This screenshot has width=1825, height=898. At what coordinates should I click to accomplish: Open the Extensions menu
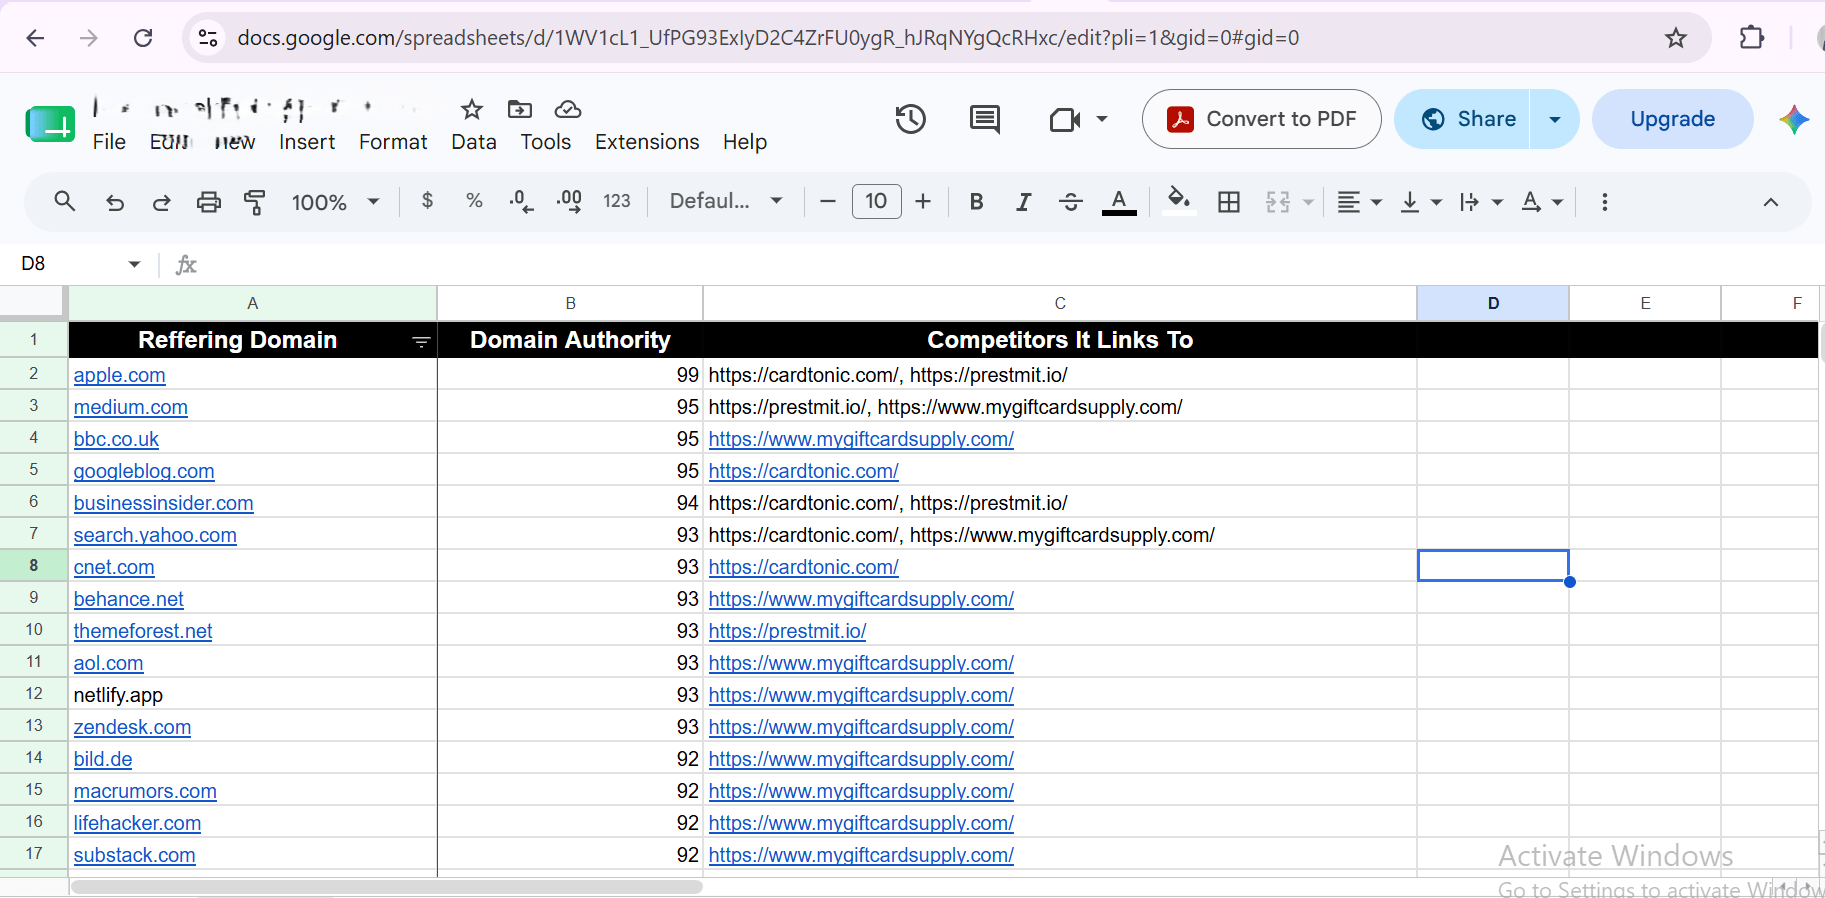[647, 142]
